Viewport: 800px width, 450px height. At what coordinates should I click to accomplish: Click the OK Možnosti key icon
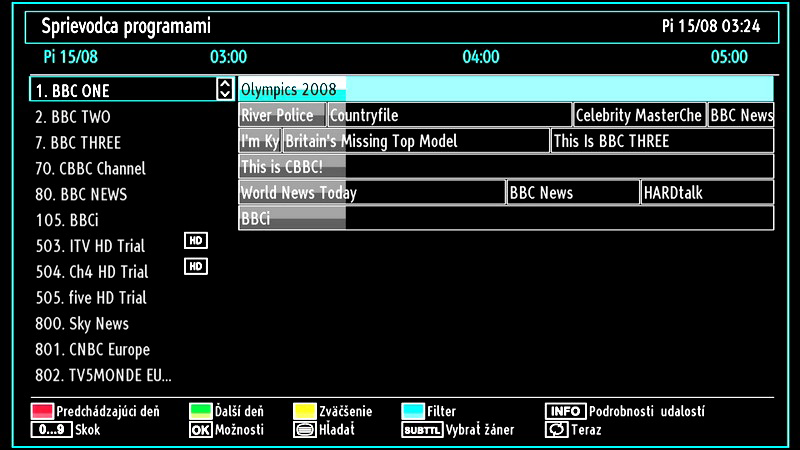point(201,430)
